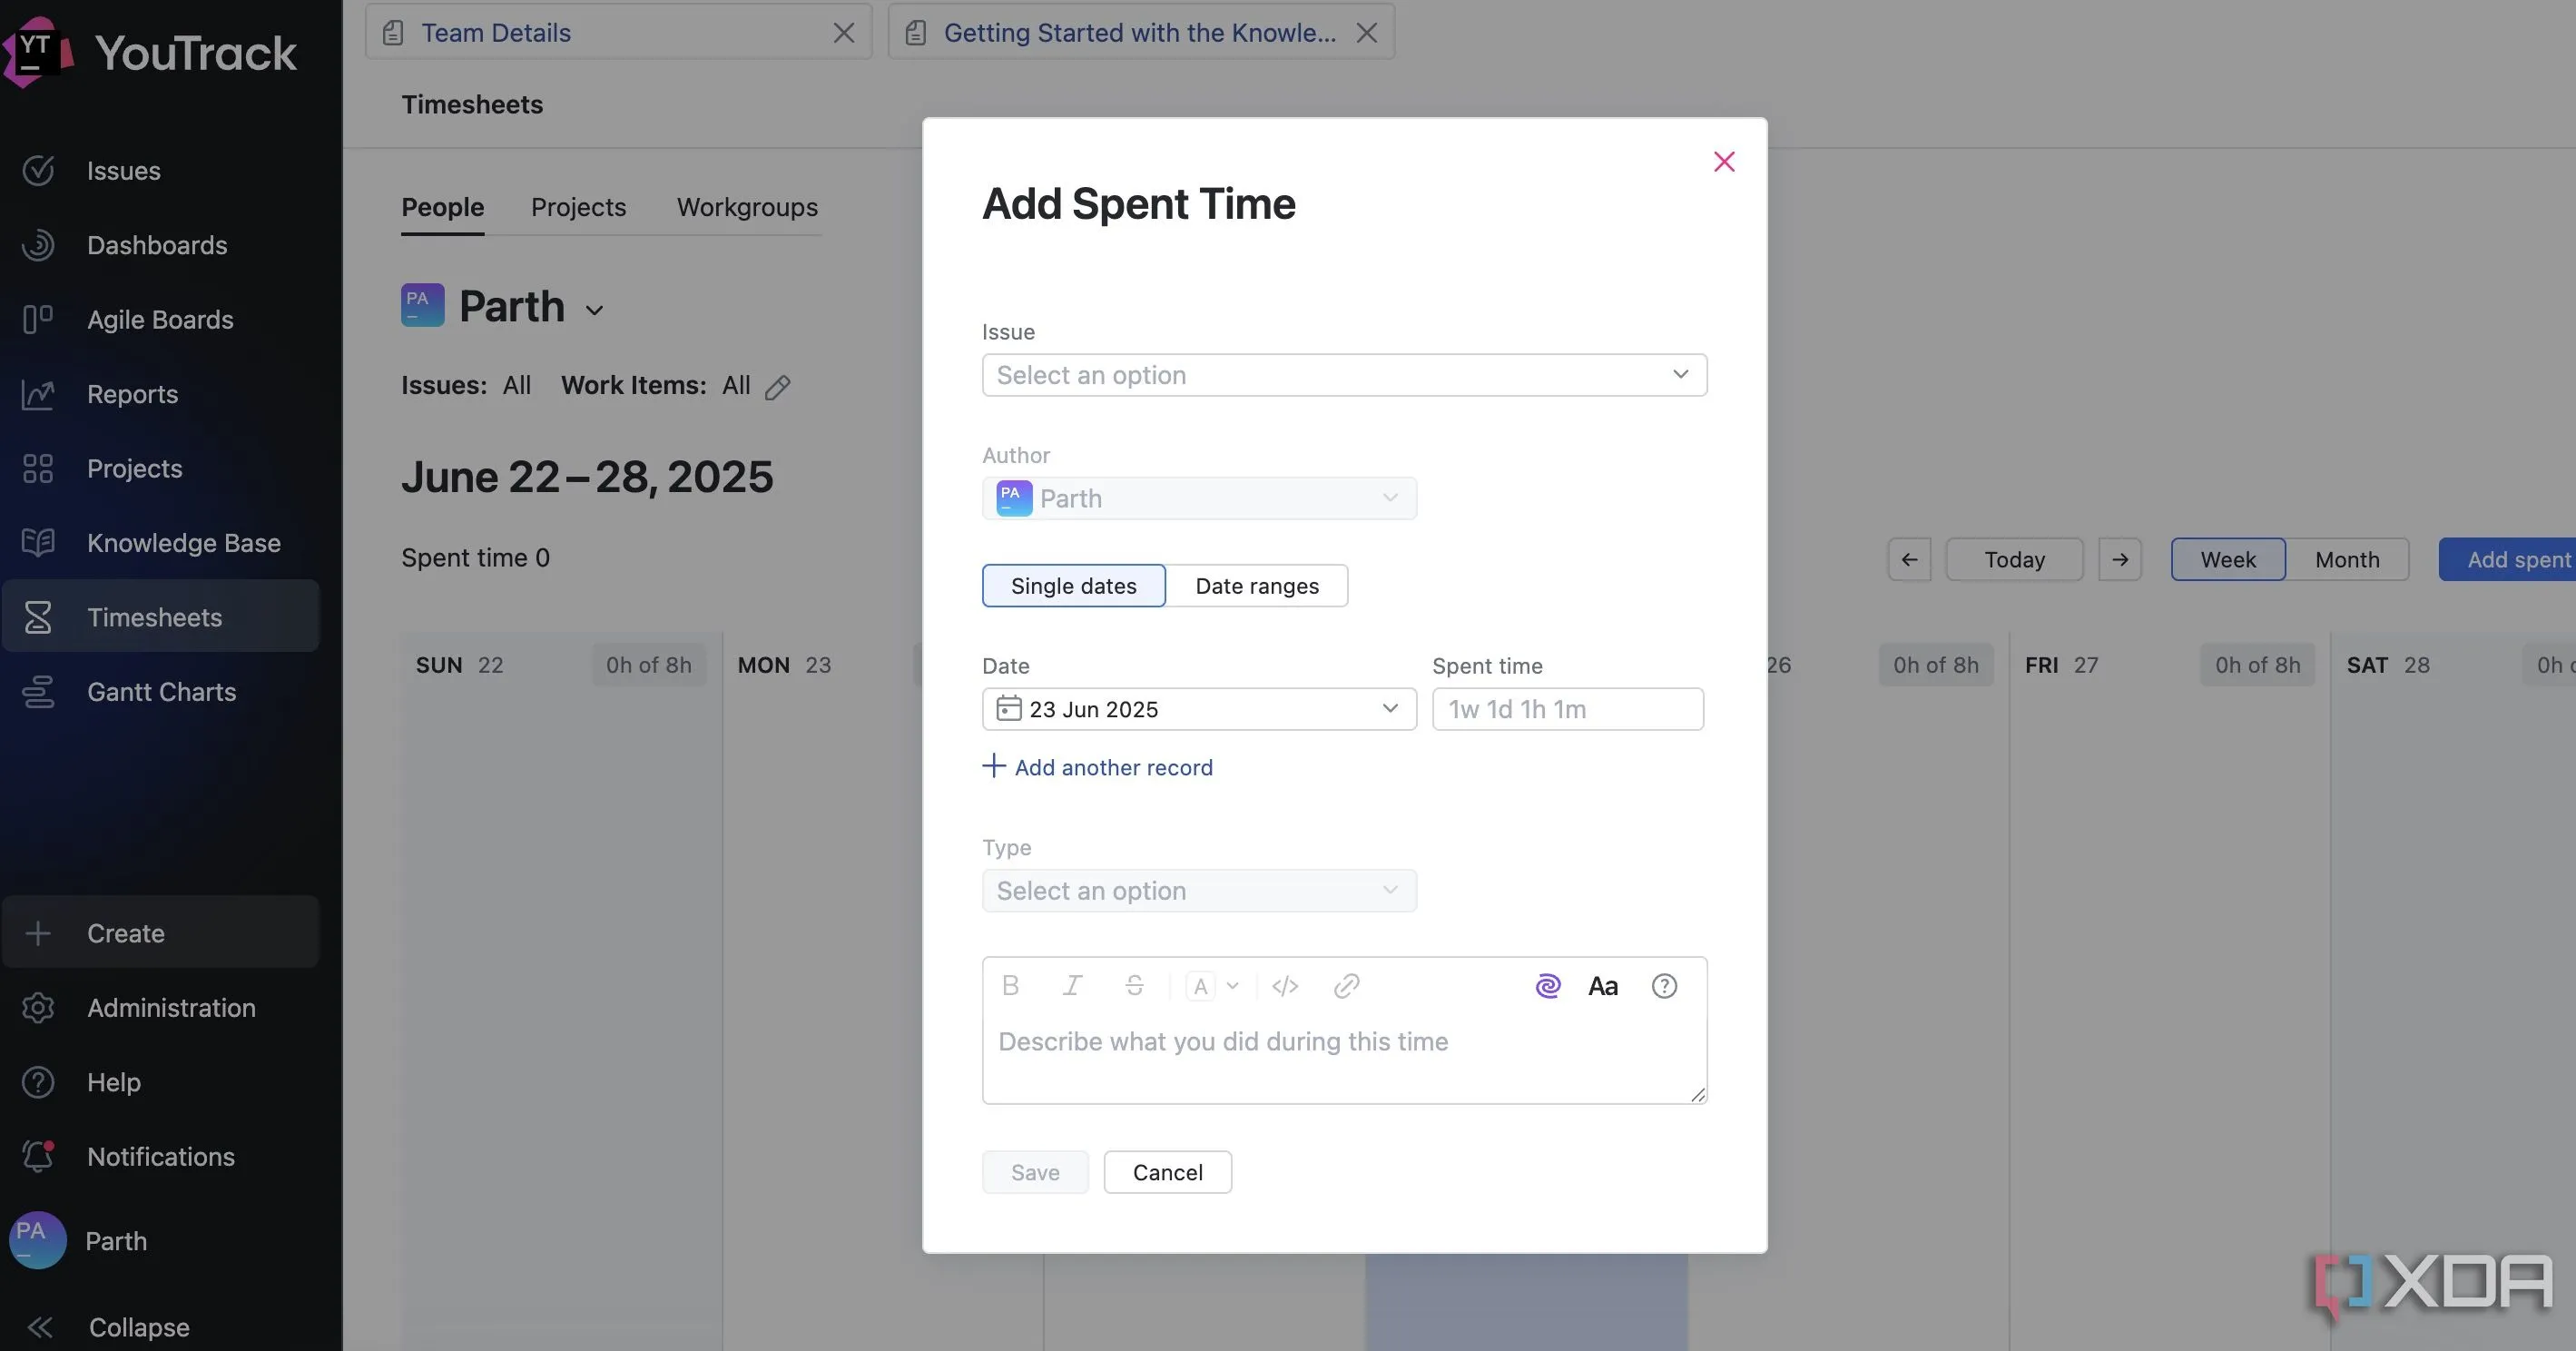The height and width of the screenshot is (1351, 2576).
Task: Go to previous week arrow
Action: tap(1909, 559)
